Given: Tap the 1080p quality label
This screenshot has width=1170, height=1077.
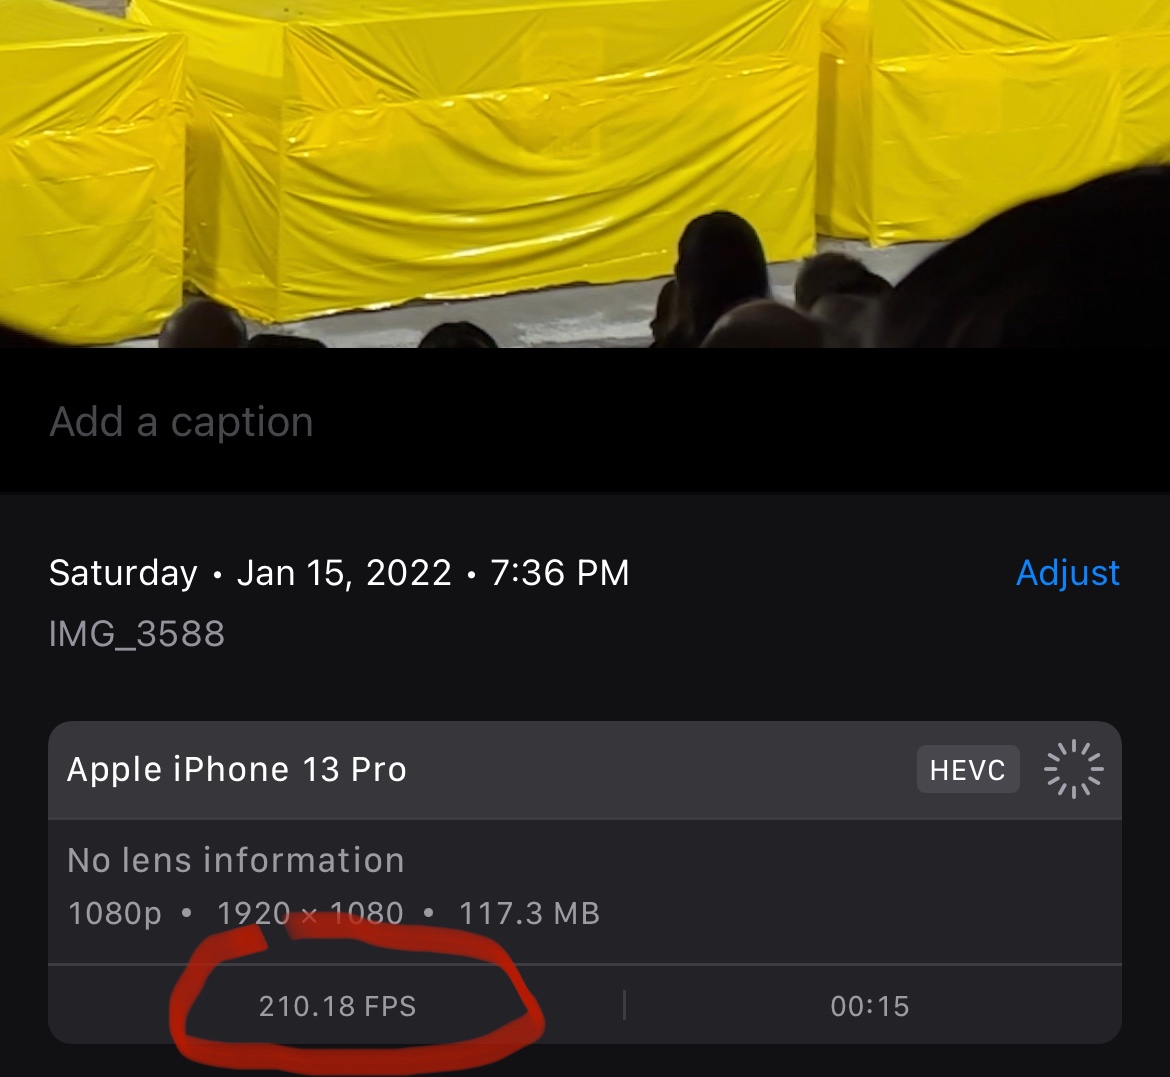Looking at the screenshot, I should pos(114,913).
